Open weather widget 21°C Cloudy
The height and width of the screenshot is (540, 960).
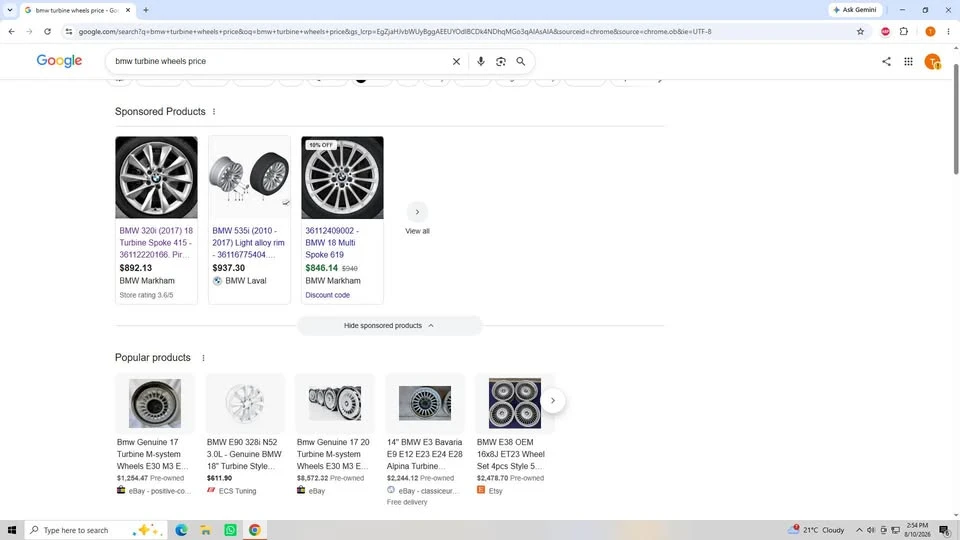coord(817,530)
